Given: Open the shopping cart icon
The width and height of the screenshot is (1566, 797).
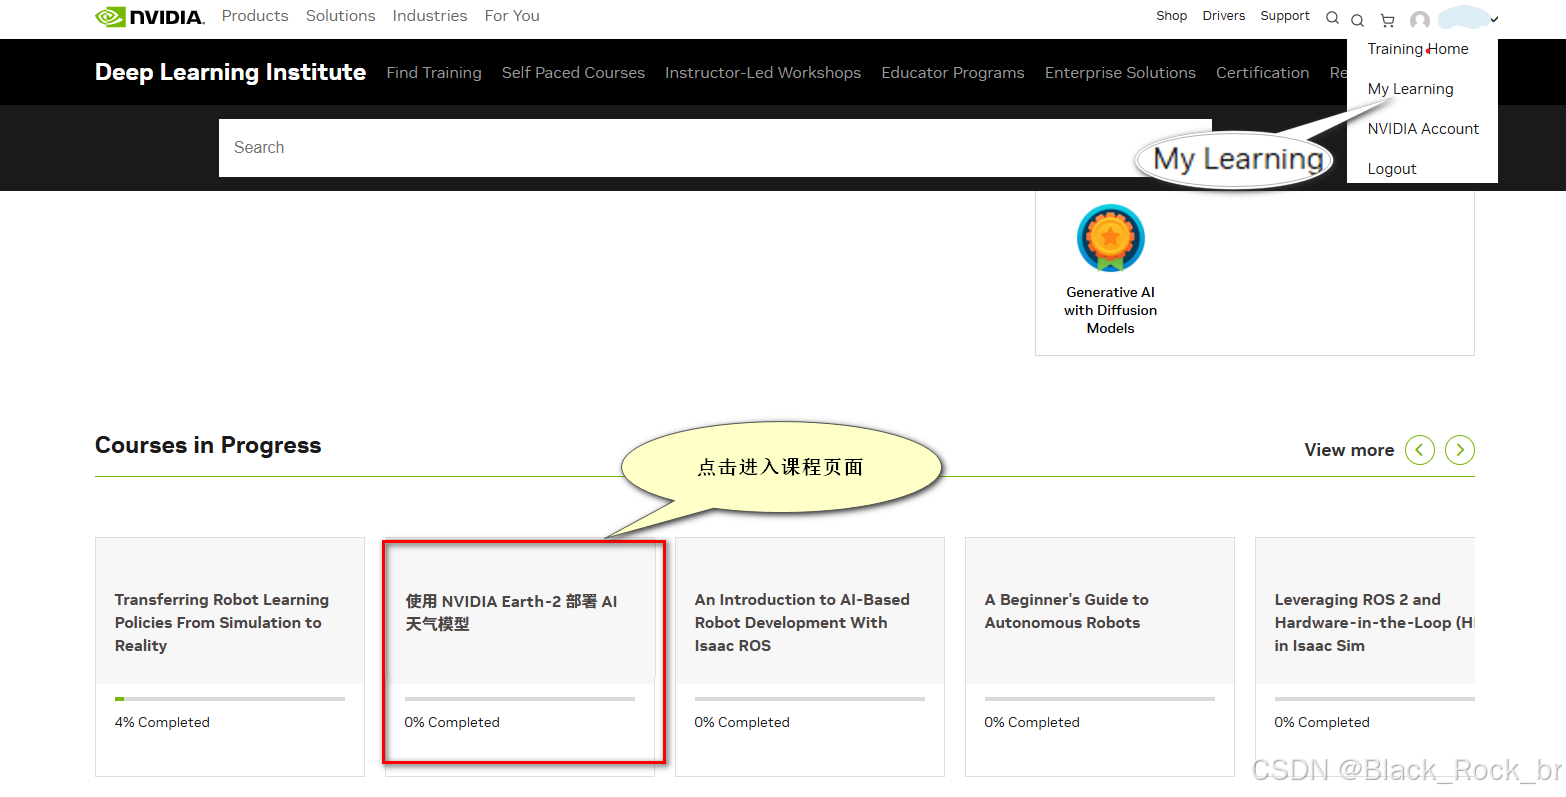Looking at the screenshot, I should click(1387, 20).
